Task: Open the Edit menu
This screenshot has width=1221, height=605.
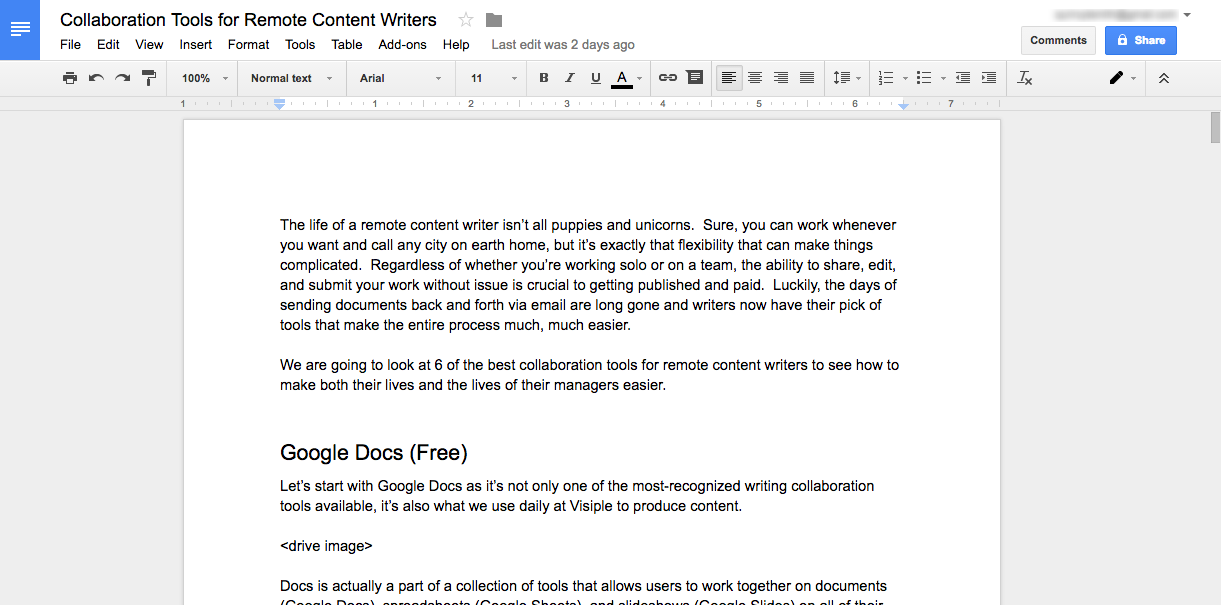Action: pos(108,44)
